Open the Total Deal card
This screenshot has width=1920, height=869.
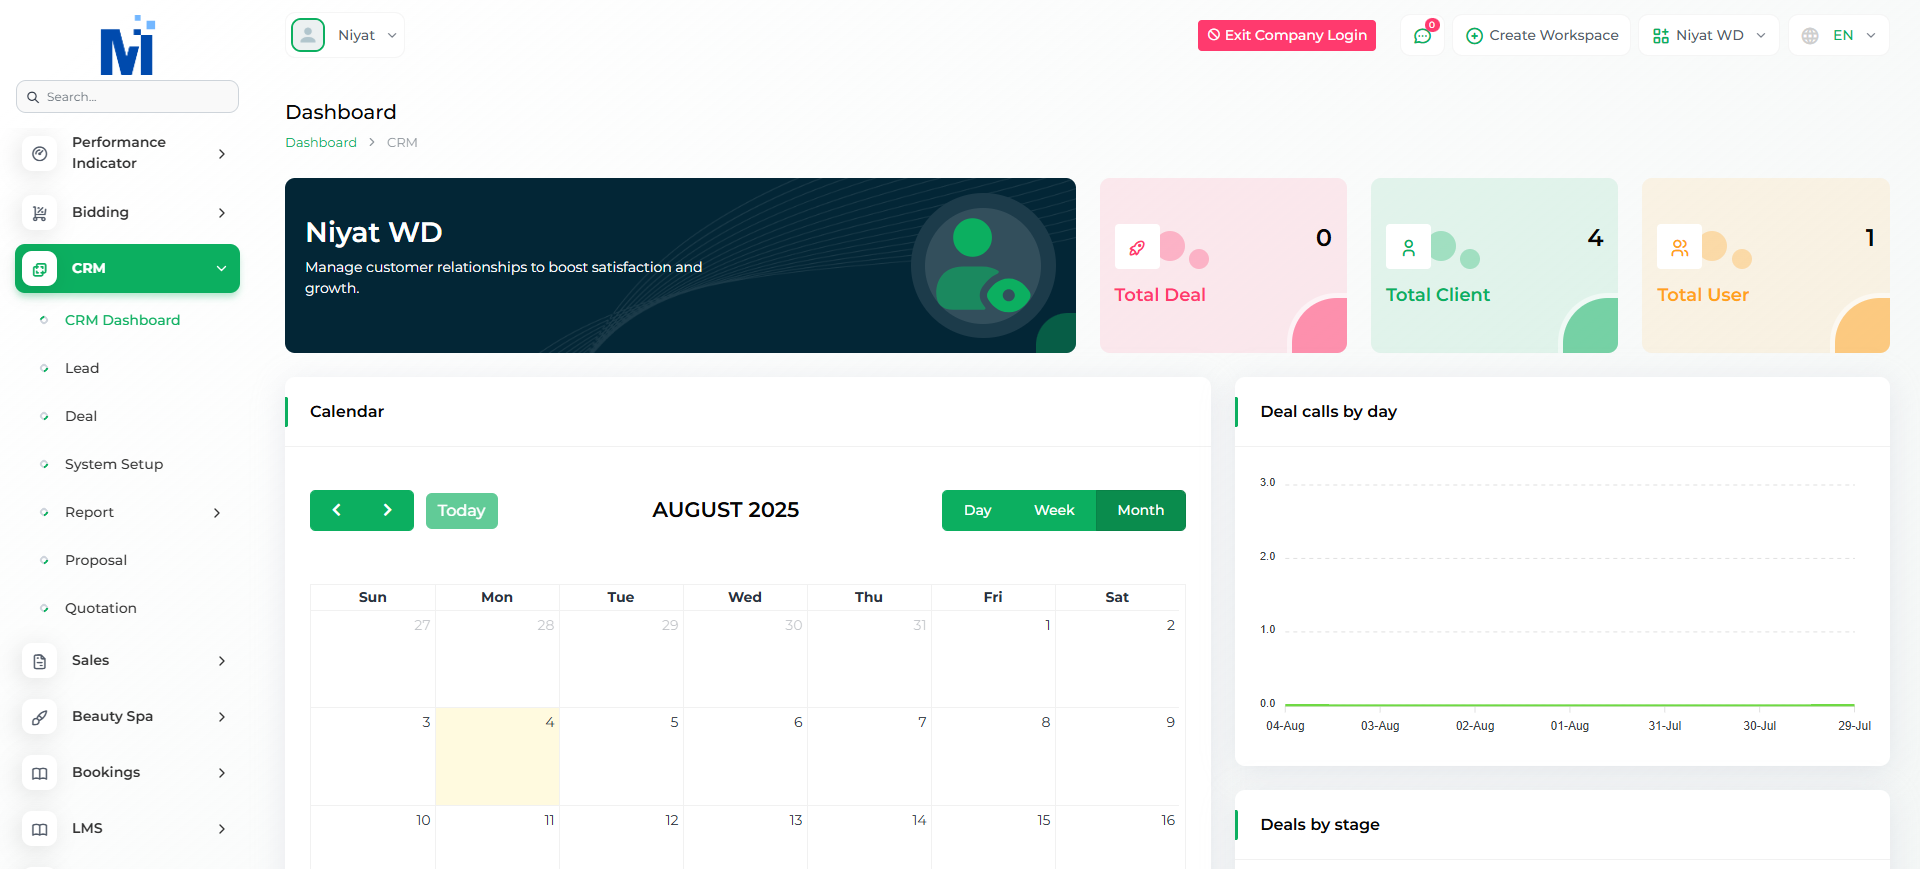pos(1223,265)
